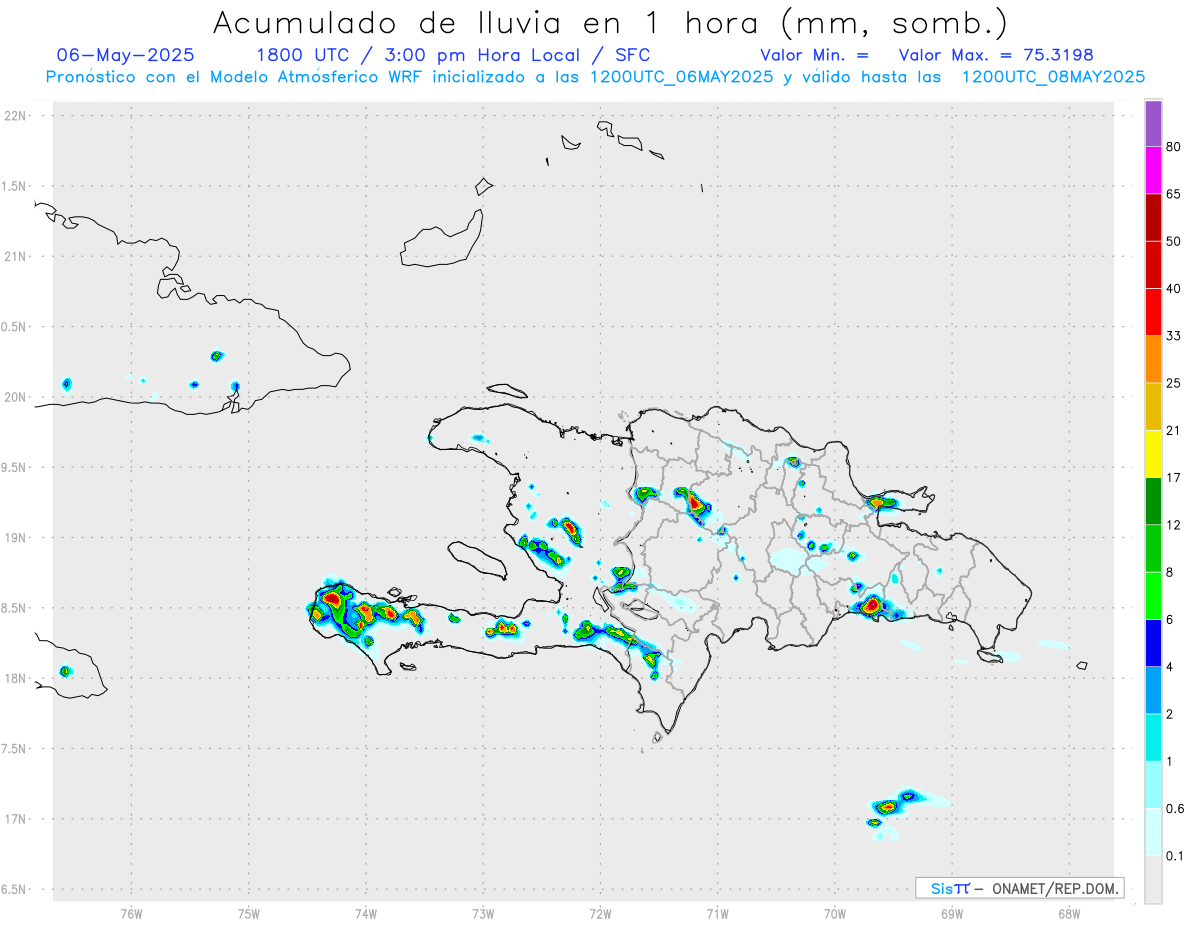Click the dark red 50–65 mm colorbar segment
Viewport: 1200px width, 927px height.
[1153, 218]
